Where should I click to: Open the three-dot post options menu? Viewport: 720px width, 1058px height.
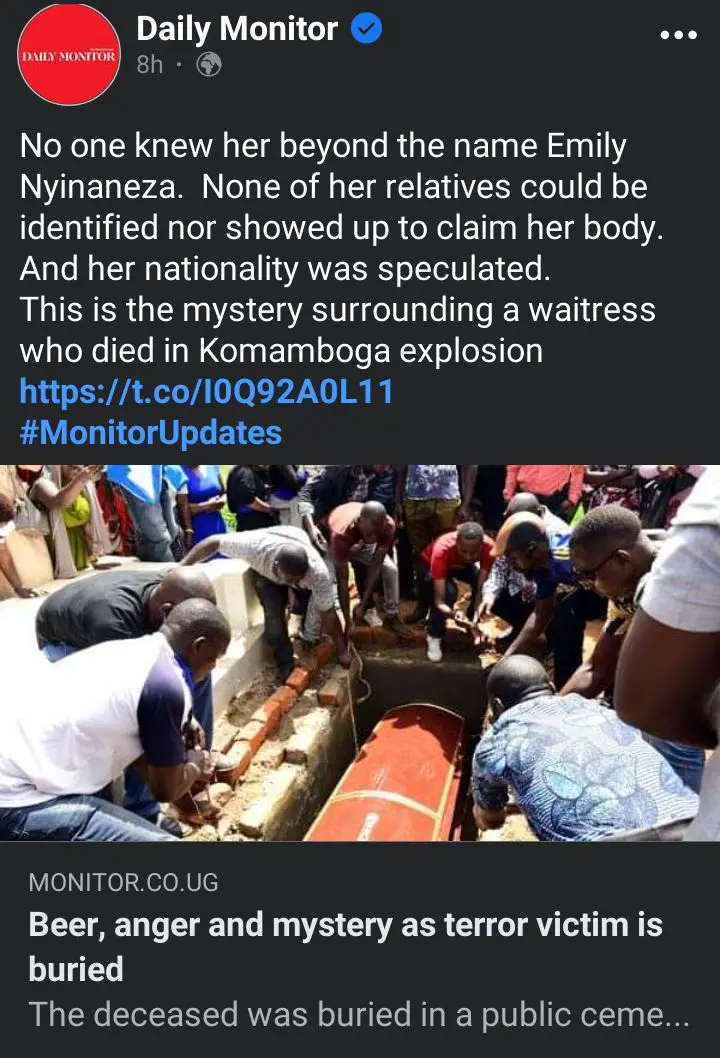click(678, 34)
